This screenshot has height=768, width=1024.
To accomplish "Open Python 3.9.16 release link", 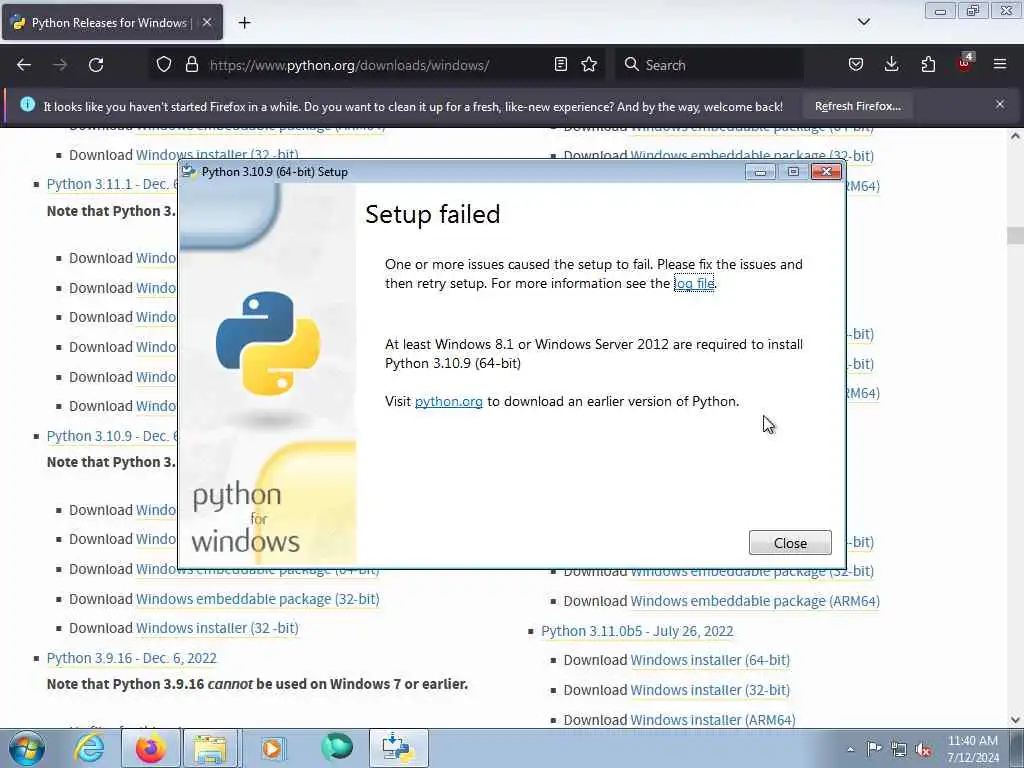I will 131,658.
